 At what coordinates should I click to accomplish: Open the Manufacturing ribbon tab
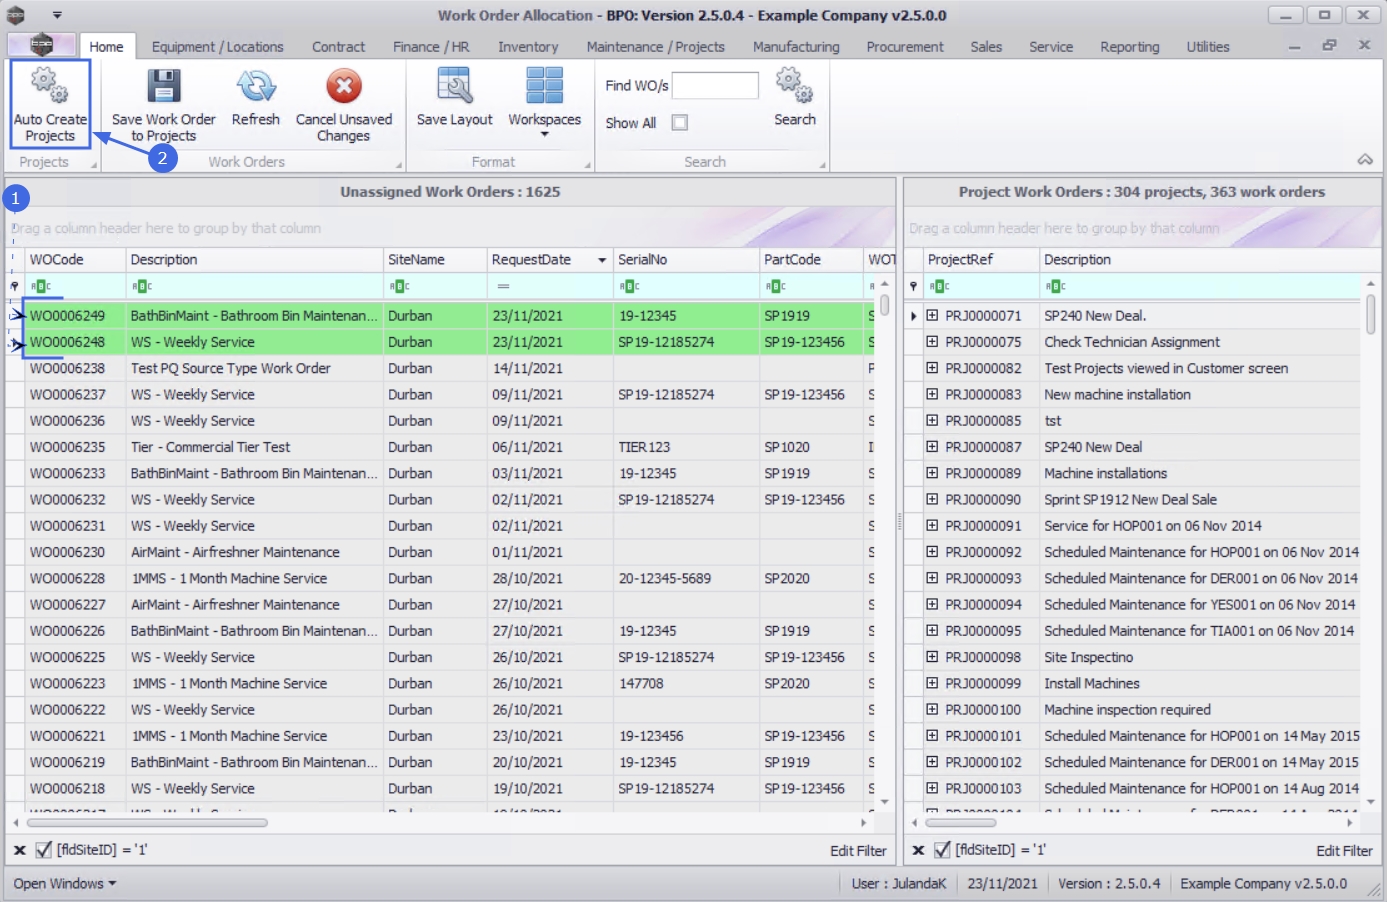[x=796, y=46]
